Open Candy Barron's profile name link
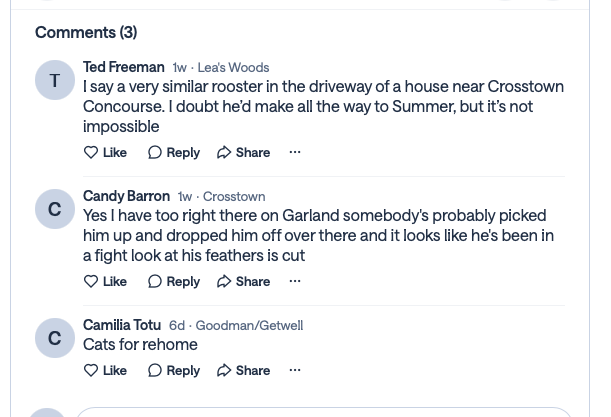The image size is (611, 417). 126,196
